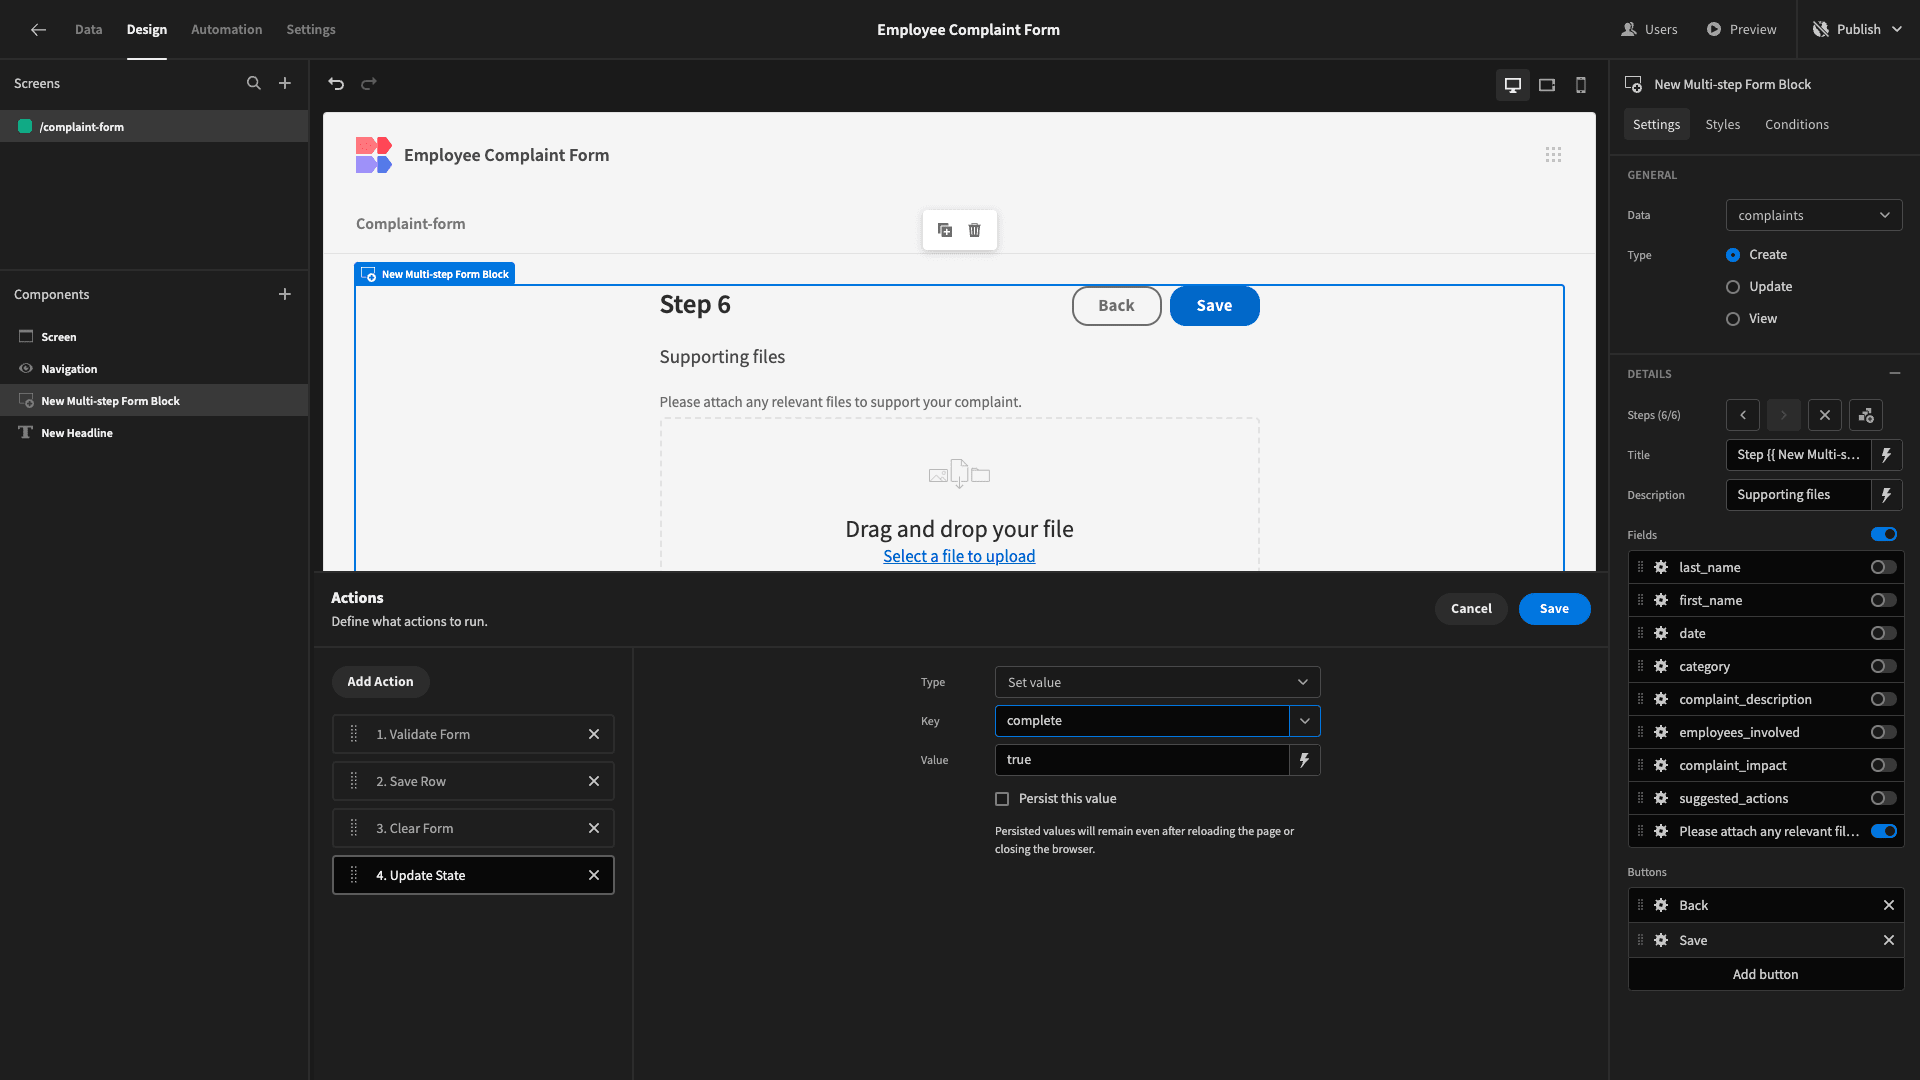
Task: Collapse the Details section
Action: point(1895,373)
